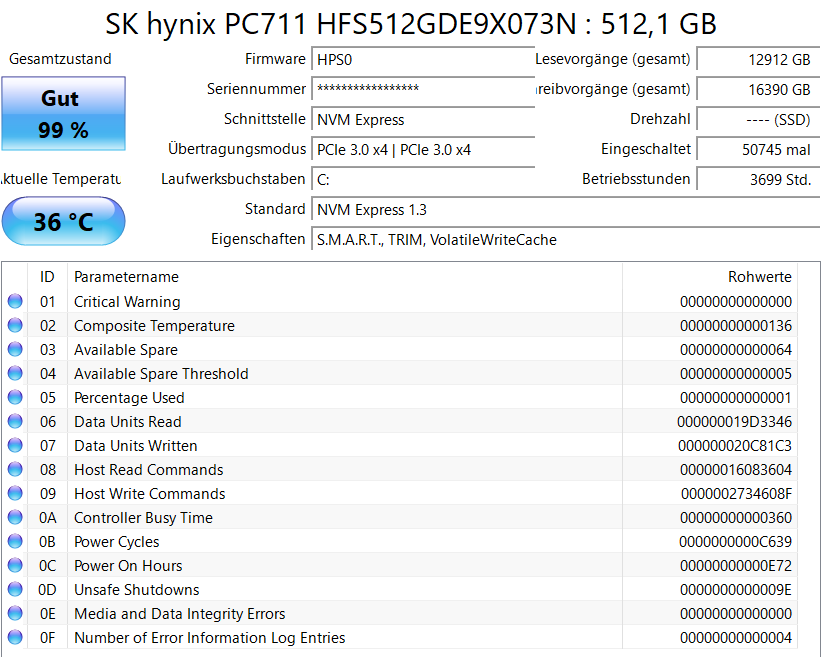
Task: Click the ID cell 0A
Action: coord(47,518)
